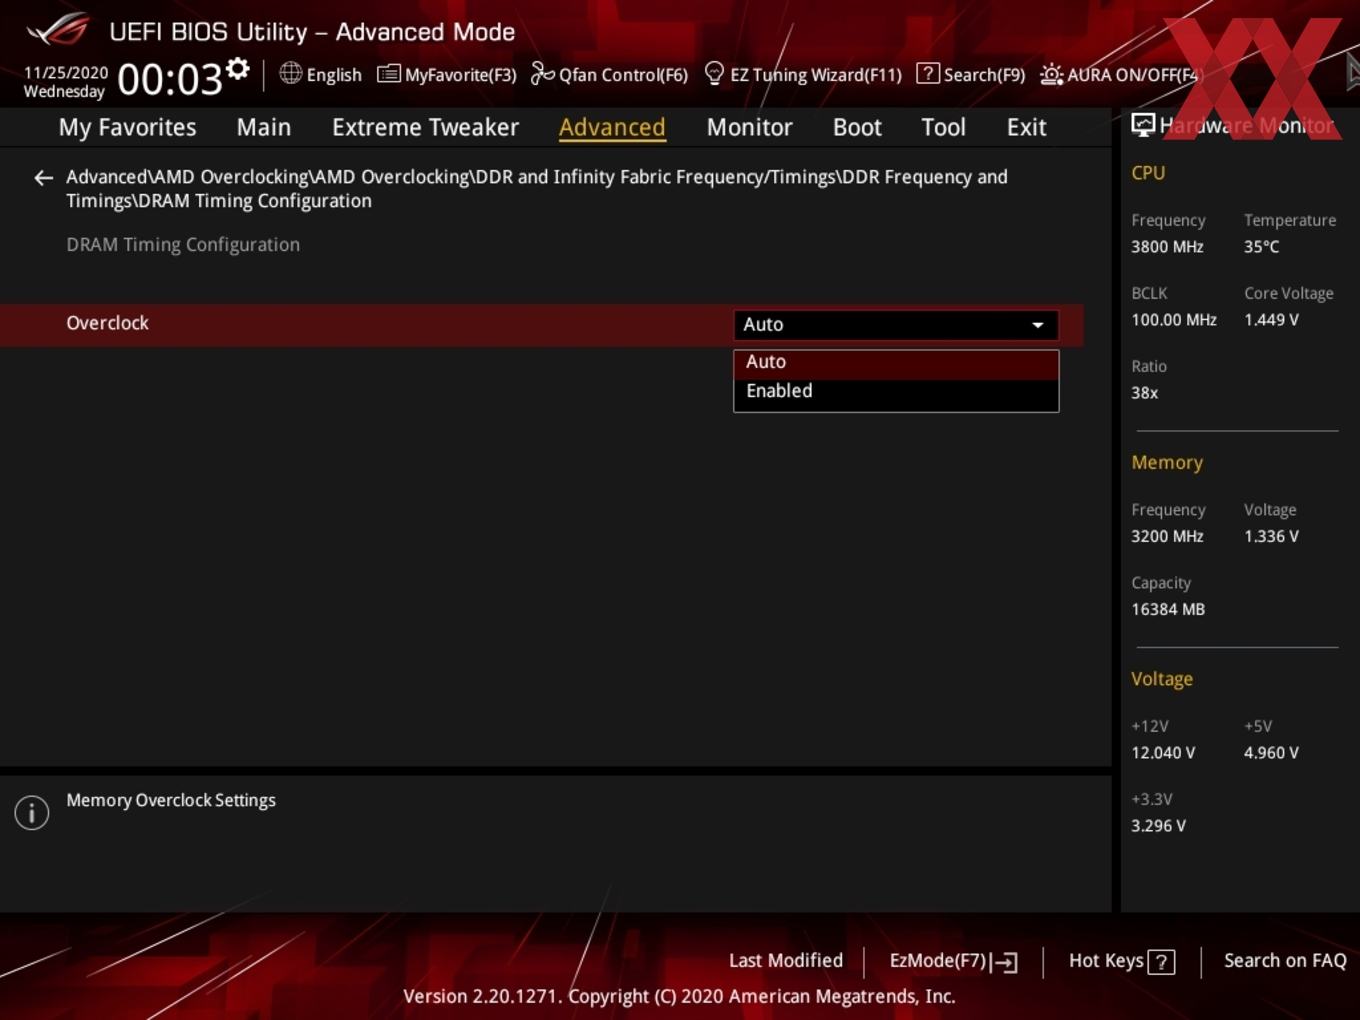Image resolution: width=1360 pixels, height=1020 pixels.
Task: Choose Enabled in the Overclock list
Action: pos(896,391)
